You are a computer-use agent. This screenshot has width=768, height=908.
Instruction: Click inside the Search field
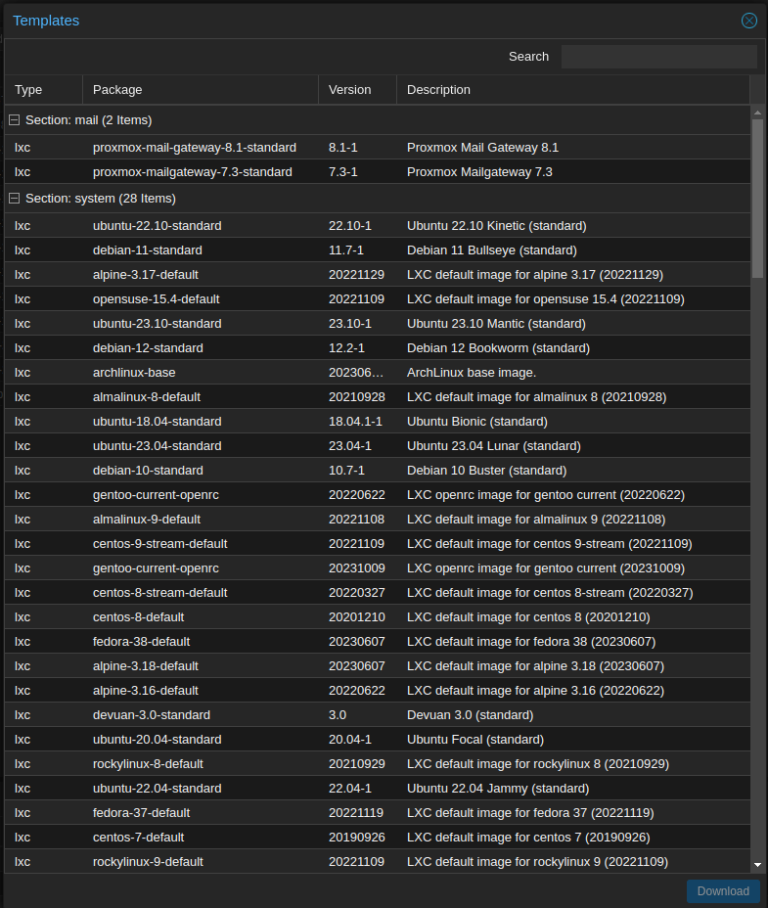point(658,56)
